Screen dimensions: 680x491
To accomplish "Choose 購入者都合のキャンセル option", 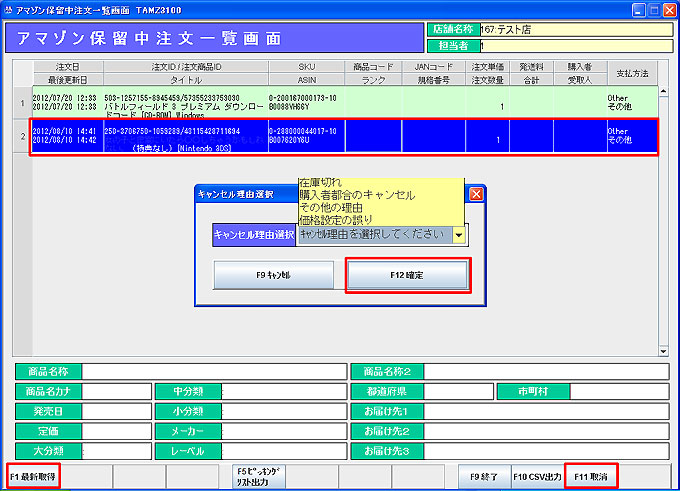I will [x=357, y=196].
